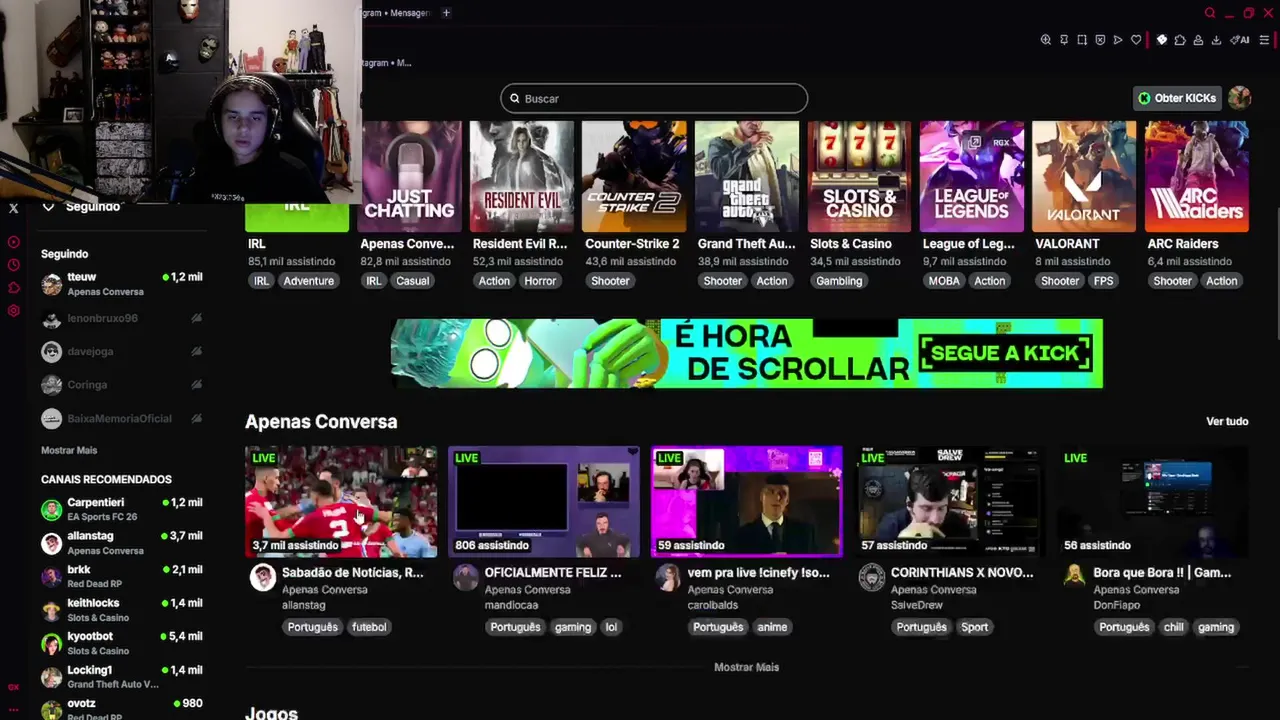1280x720 pixels.
Task: Open Carpentieri in recommended channels
Action: tap(121, 509)
